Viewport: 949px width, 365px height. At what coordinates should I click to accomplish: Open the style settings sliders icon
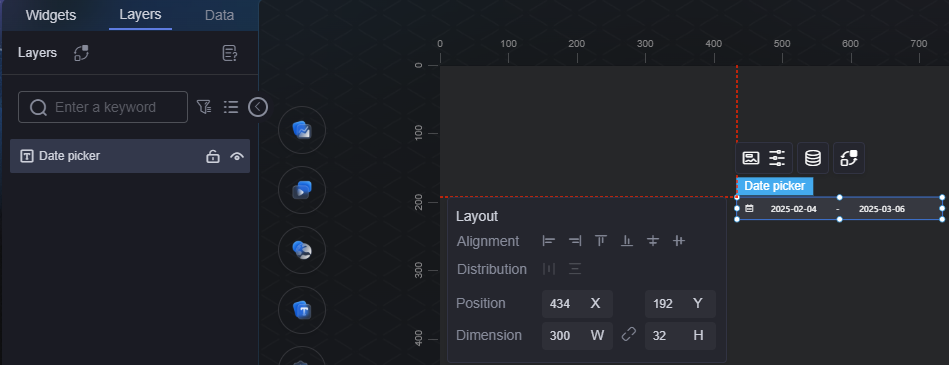click(777, 159)
